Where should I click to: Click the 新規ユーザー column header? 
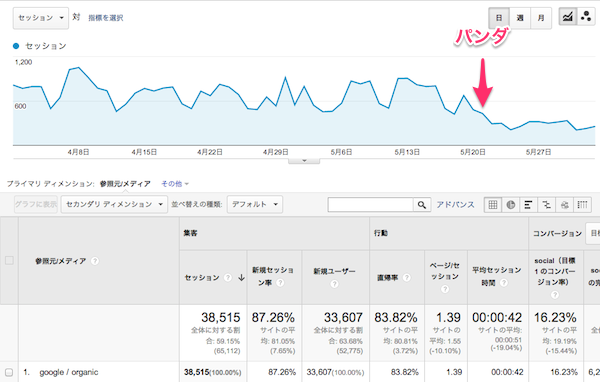pyautogui.click(x=334, y=271)
